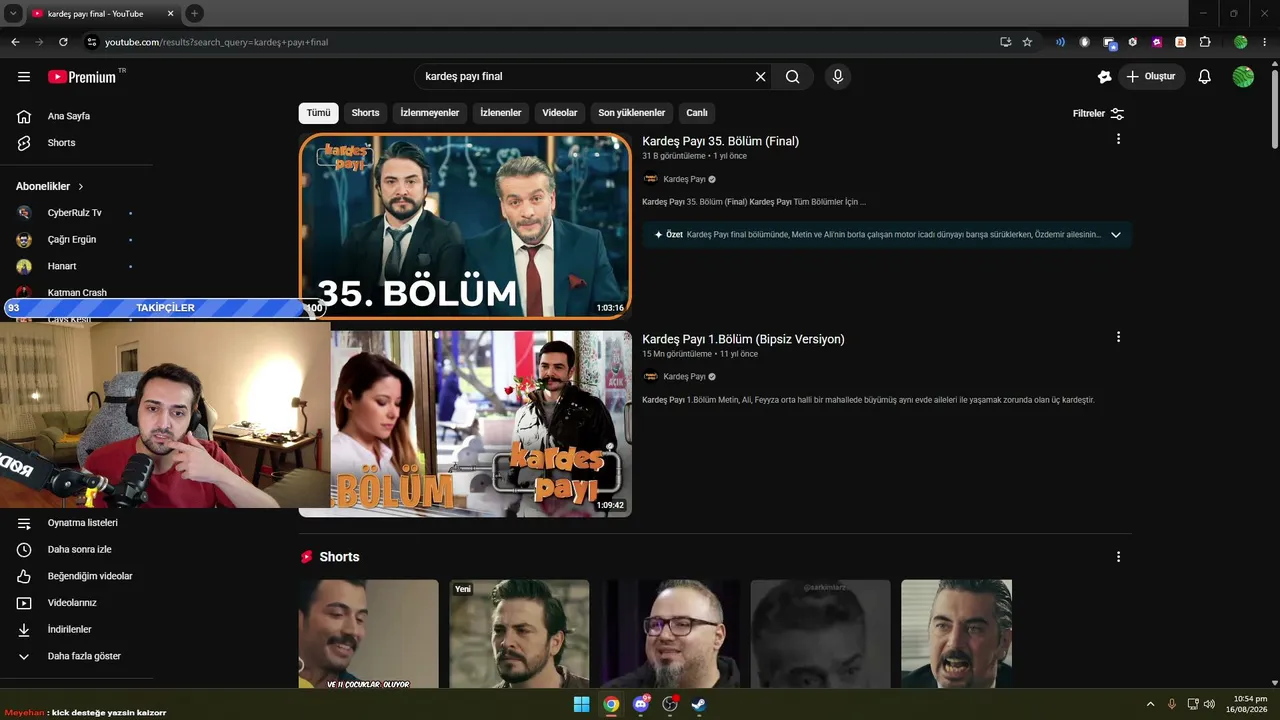Select the Shorts filter chip
This screenshot has height=720, width=1280.
click(366, 113)
